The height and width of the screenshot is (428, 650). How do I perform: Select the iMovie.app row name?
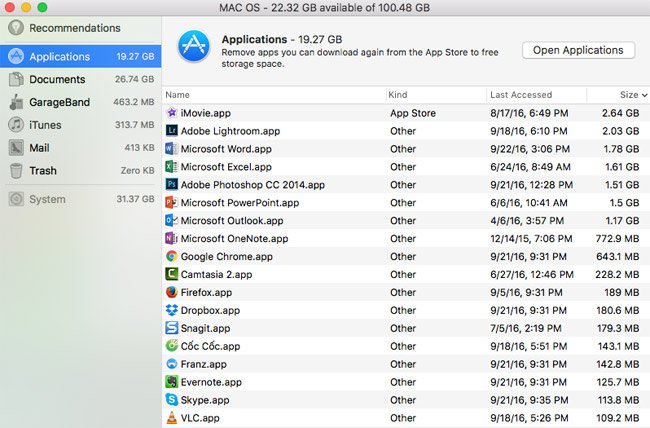(206, 113)
